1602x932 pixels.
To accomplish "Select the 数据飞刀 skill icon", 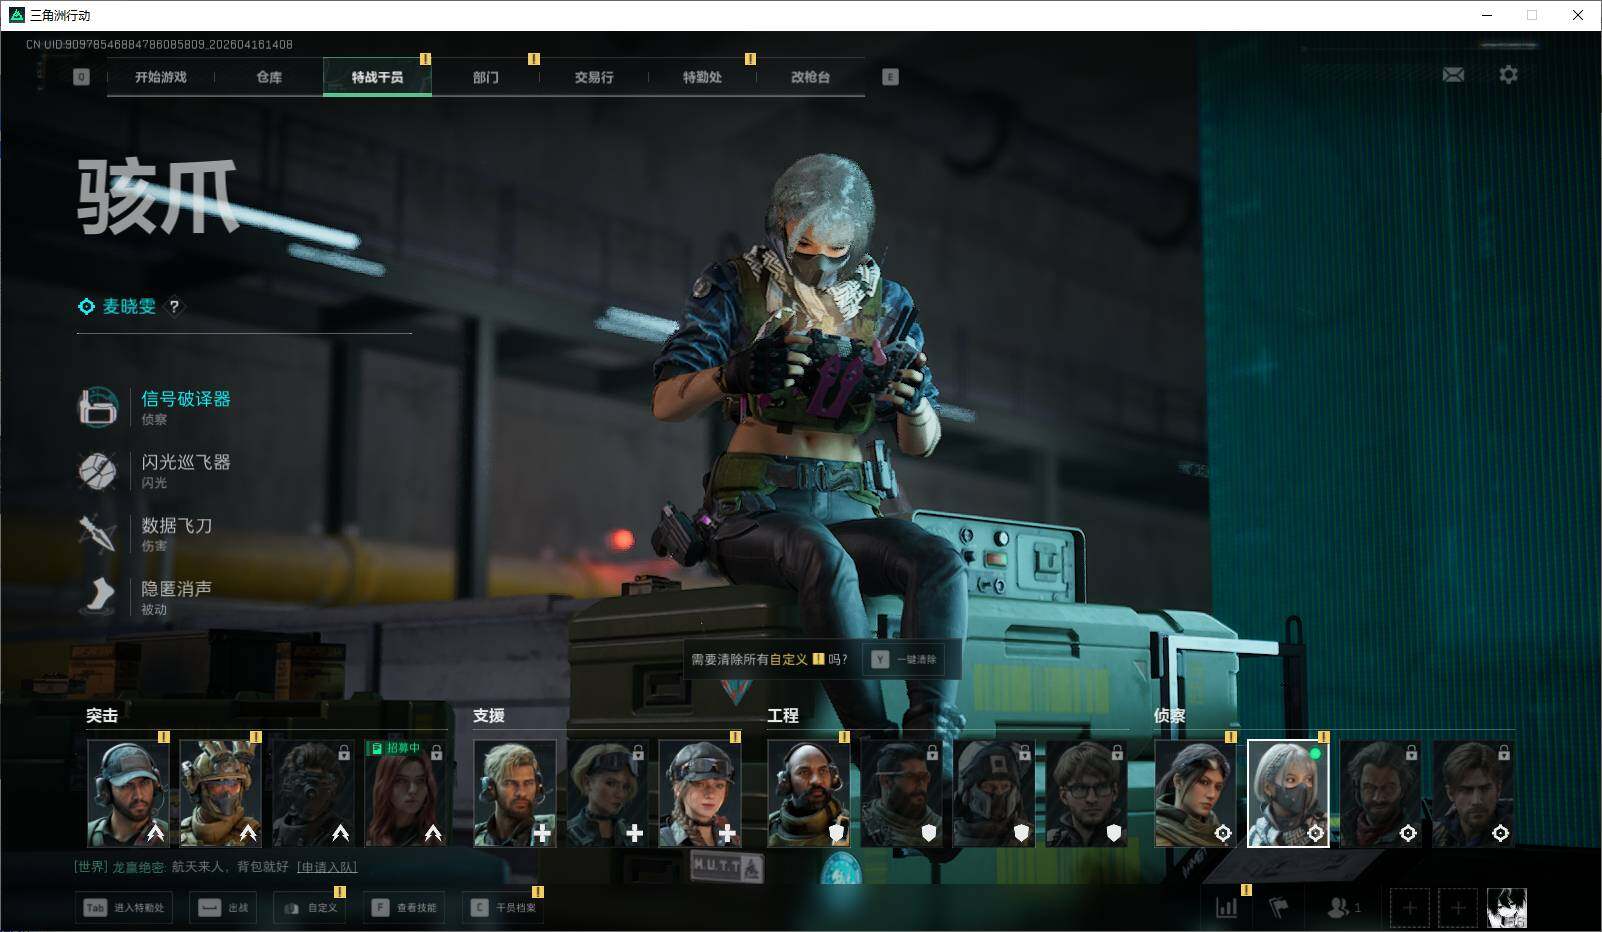I will (98, 533).
